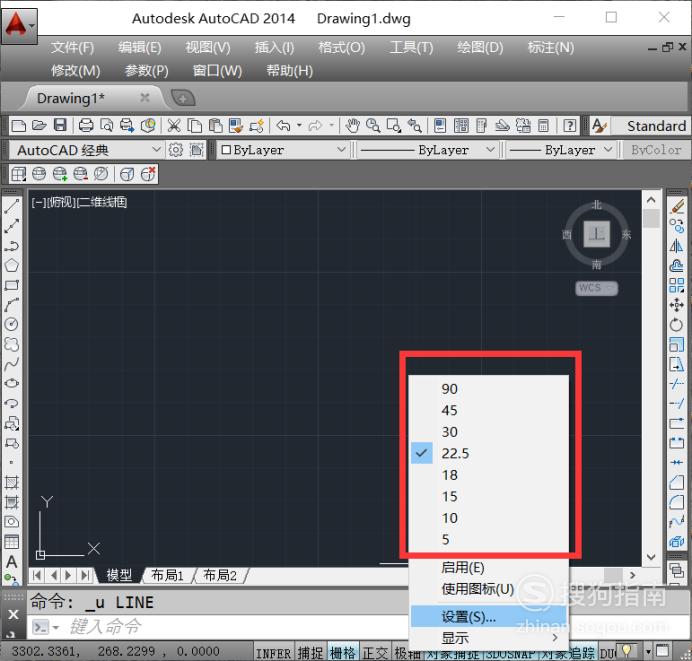Open Plot Preview from the toolbar
This screenshot has height=661, width=692.
click(106, 126)
